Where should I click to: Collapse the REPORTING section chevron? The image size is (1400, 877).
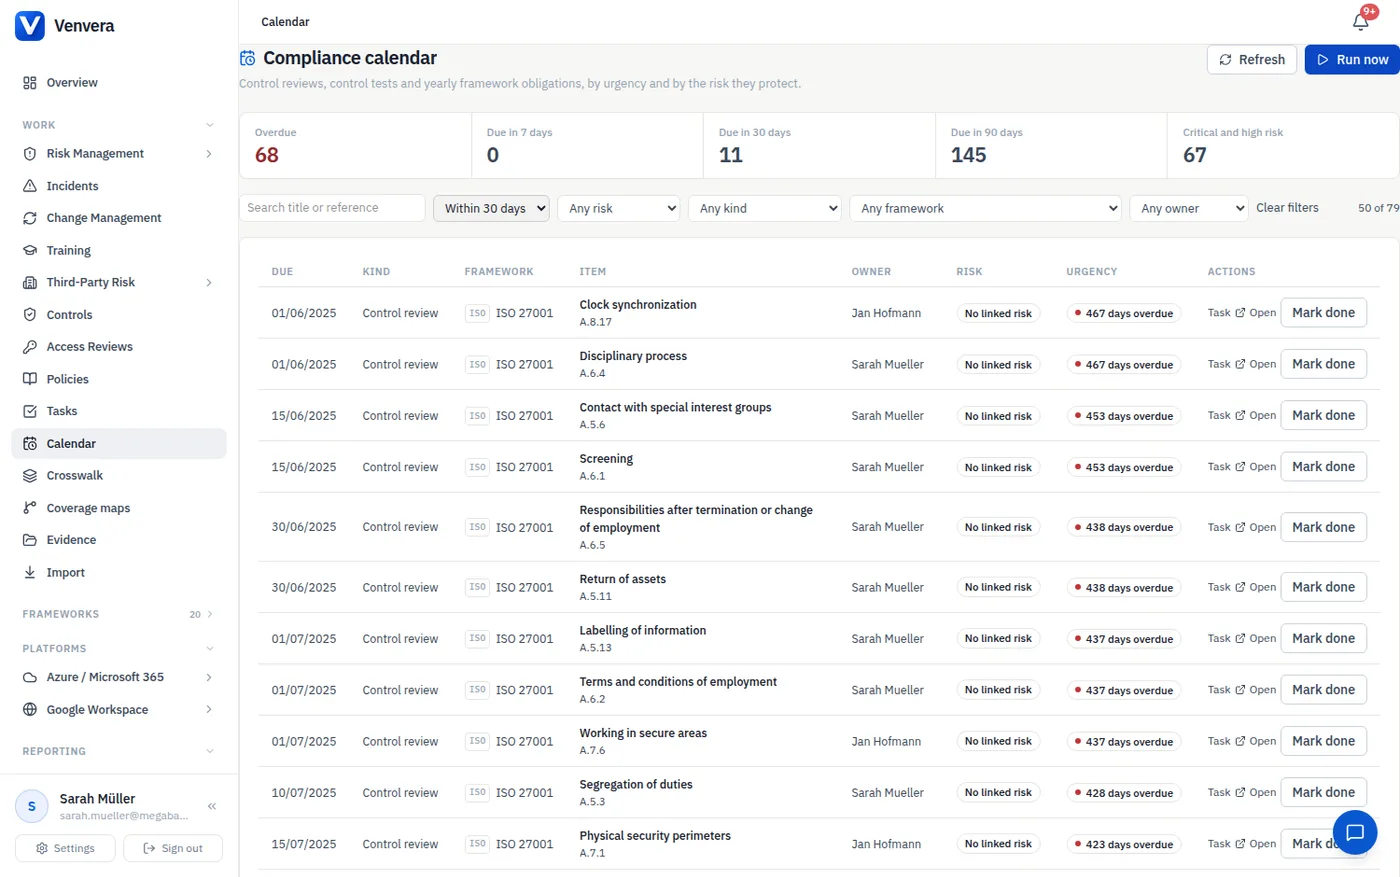coord(209,751)
